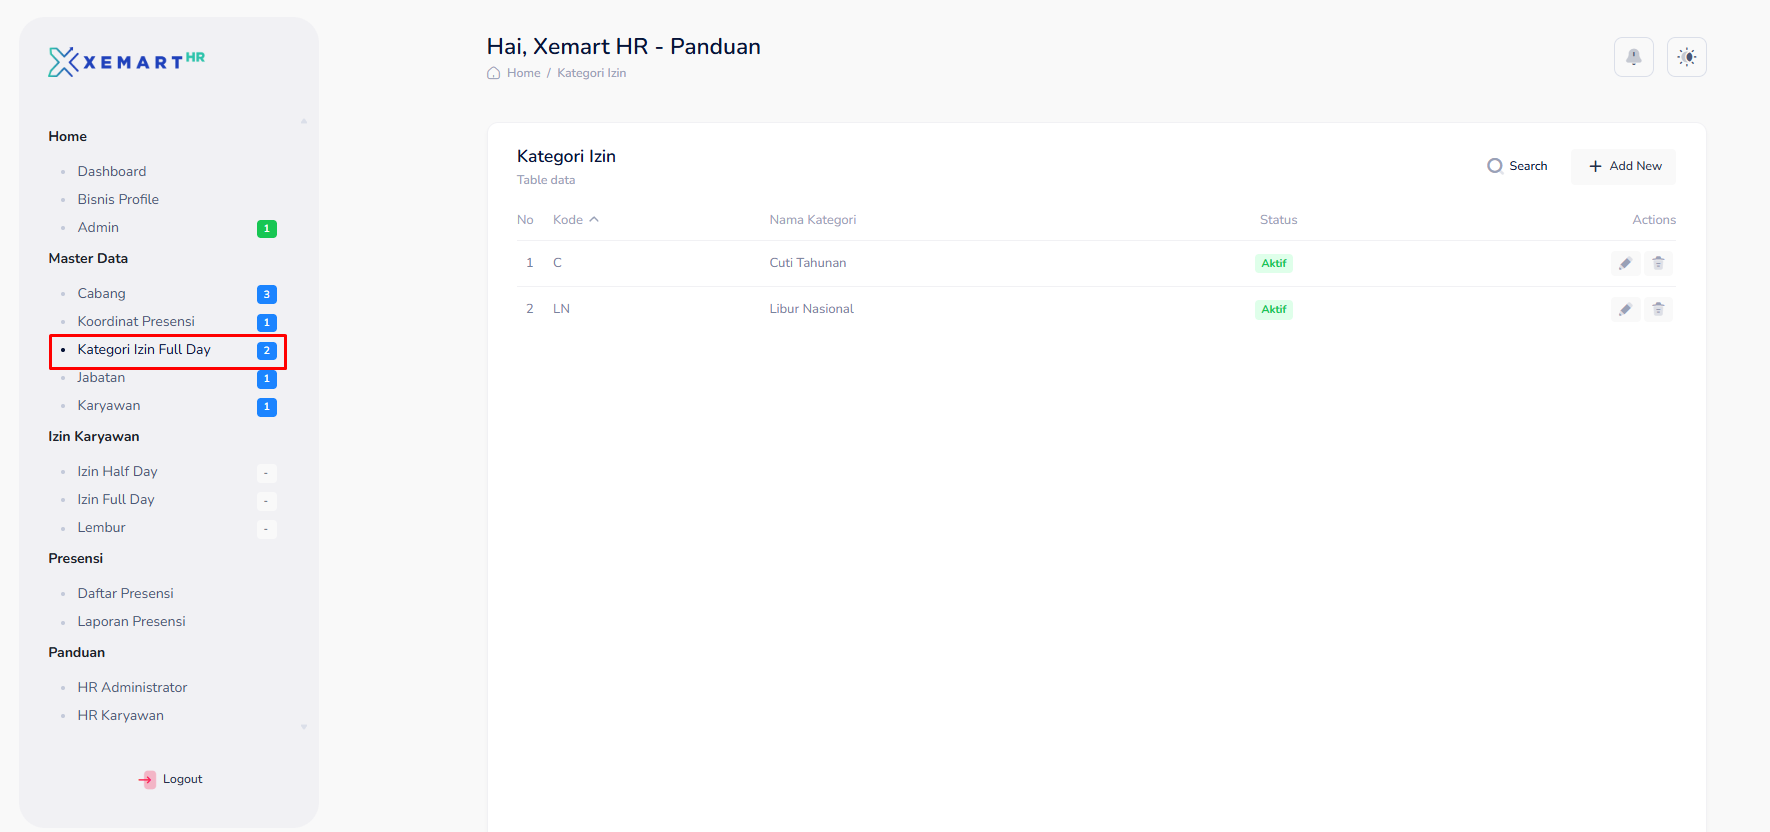This screenshot has height=832, width=1770.
Task: Click the home icon in breadcrumb
Action: pos(493,73)
